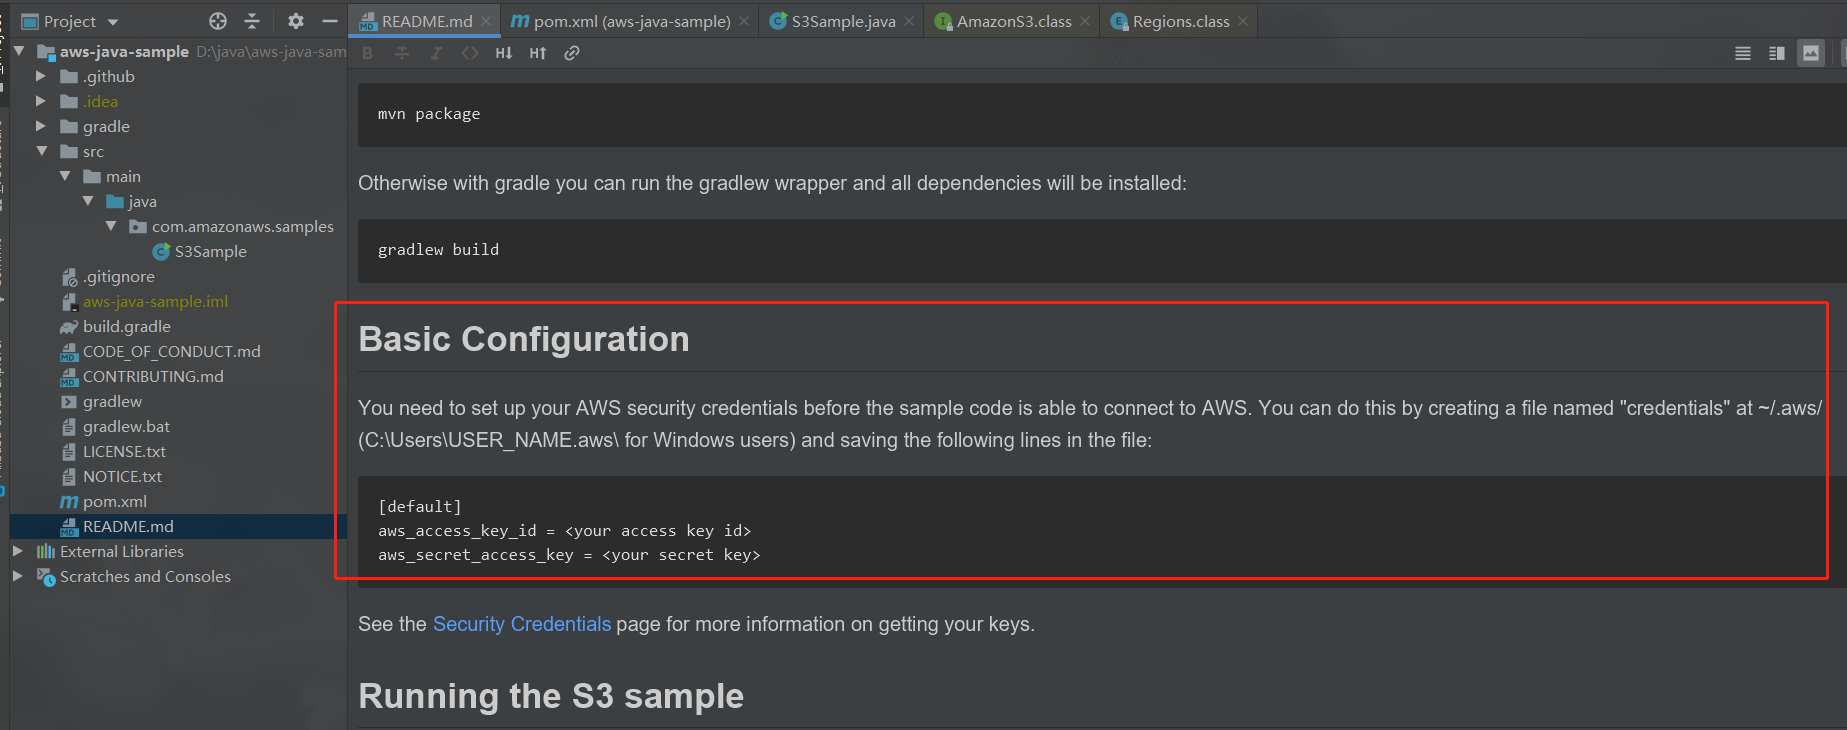Insert a link using the chain icon

coord(572,52)
